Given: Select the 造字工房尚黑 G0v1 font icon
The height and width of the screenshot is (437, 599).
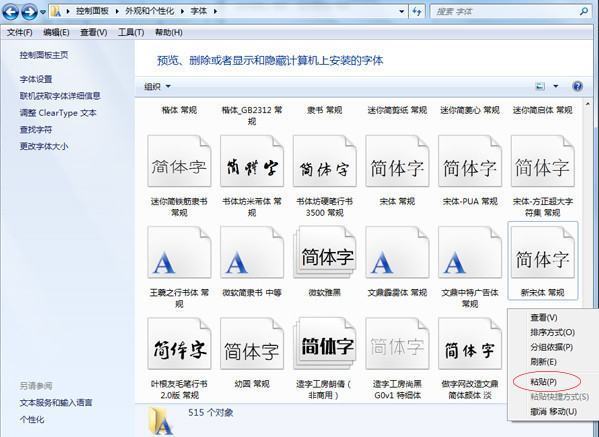Looking at the screenshot, I should [397, 344].
